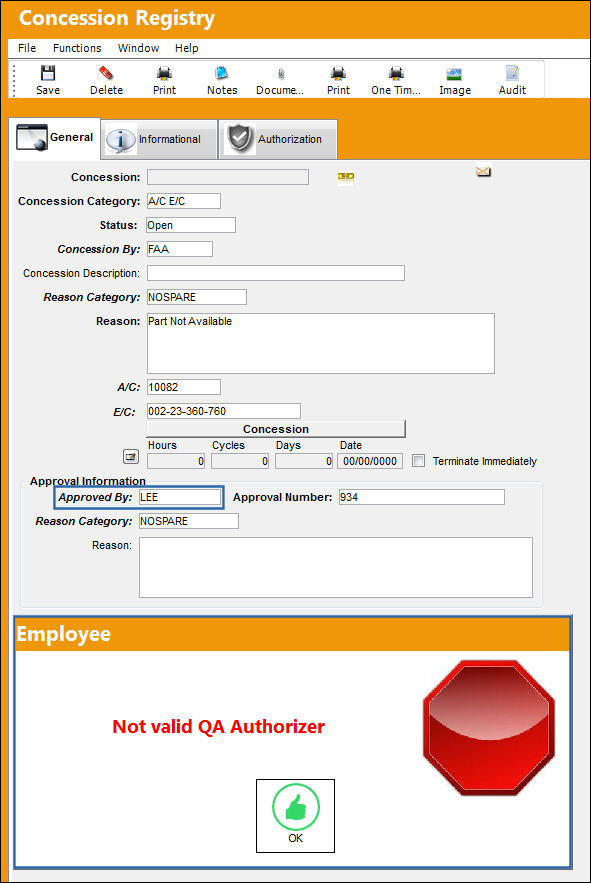Click the E/C label

coord(124,412)
